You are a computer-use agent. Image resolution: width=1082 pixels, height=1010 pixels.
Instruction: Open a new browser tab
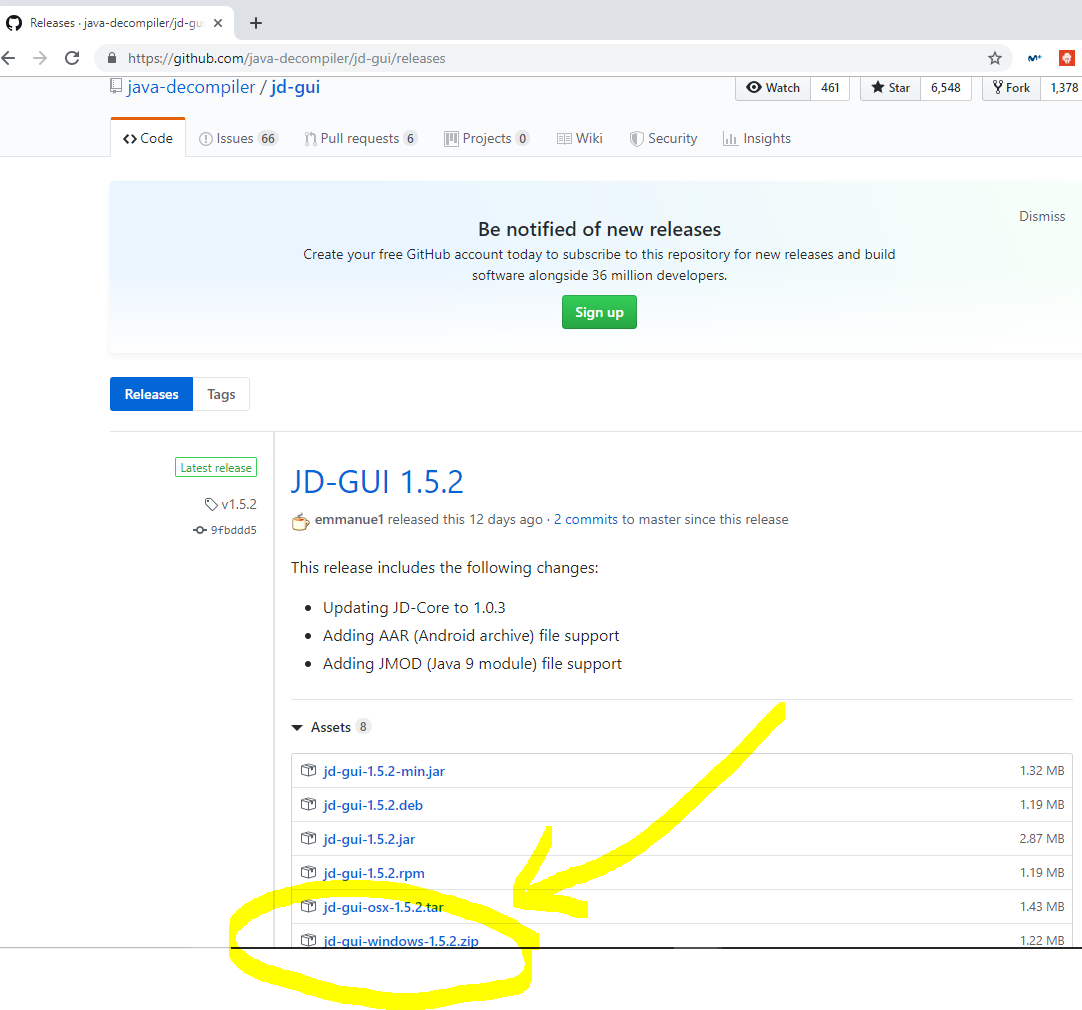point(256,22)
